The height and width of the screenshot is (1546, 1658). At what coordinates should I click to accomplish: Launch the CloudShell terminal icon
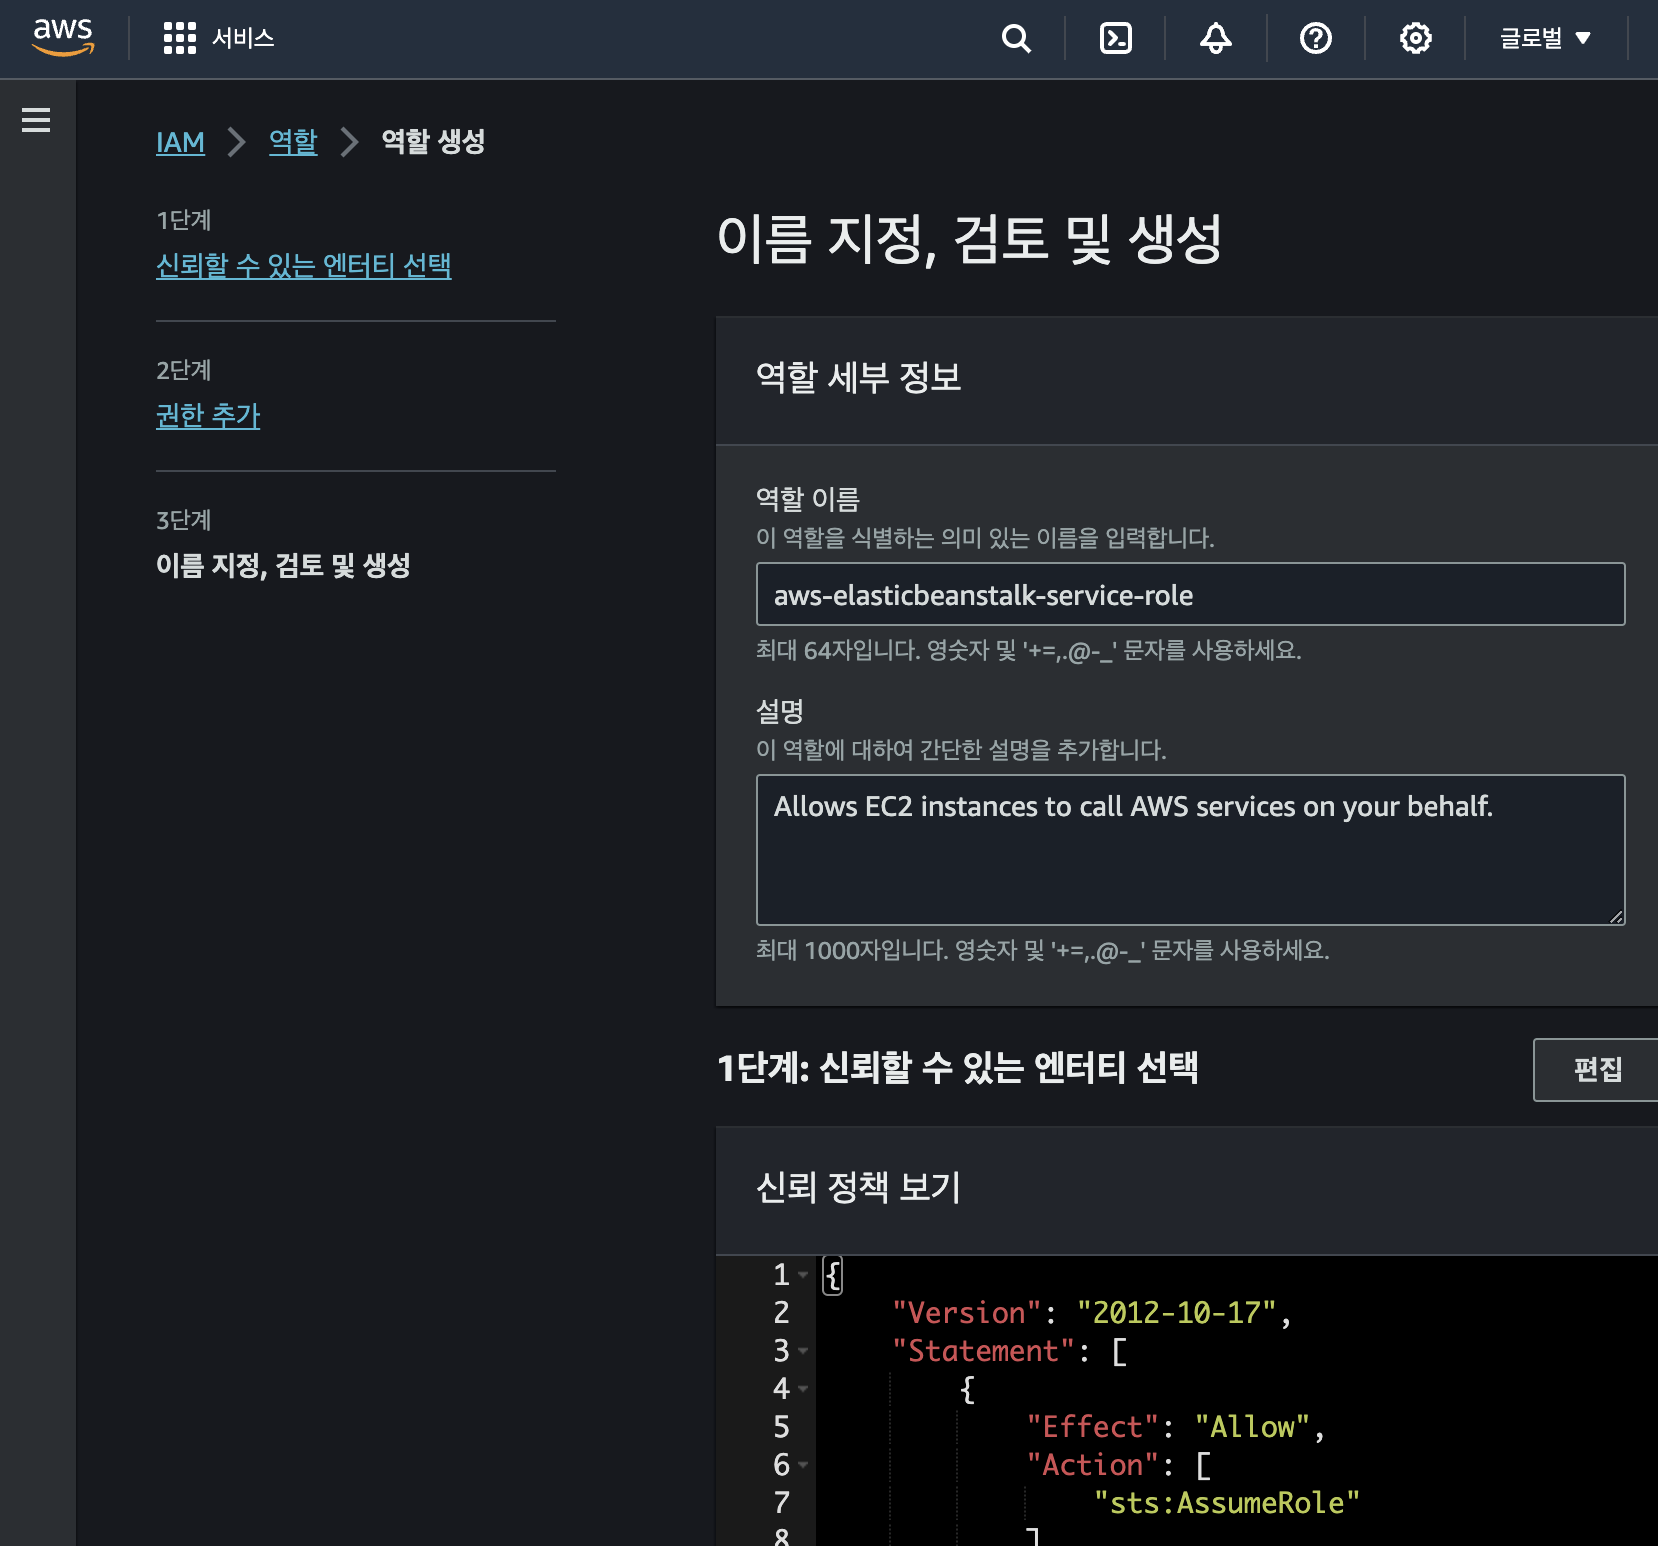(x=1116, y=38)
